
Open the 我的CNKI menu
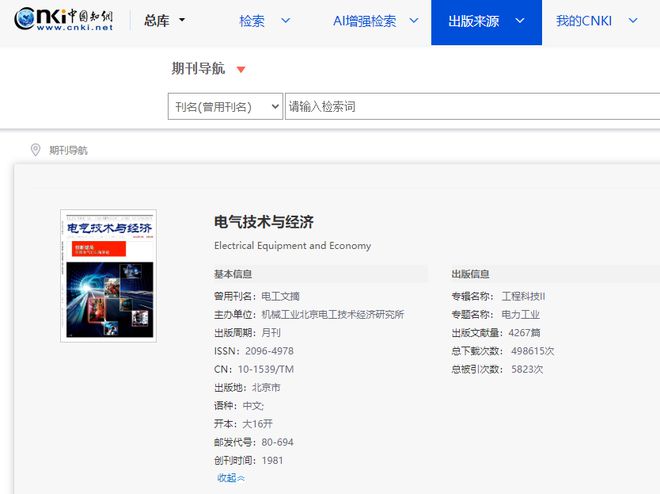584,21
